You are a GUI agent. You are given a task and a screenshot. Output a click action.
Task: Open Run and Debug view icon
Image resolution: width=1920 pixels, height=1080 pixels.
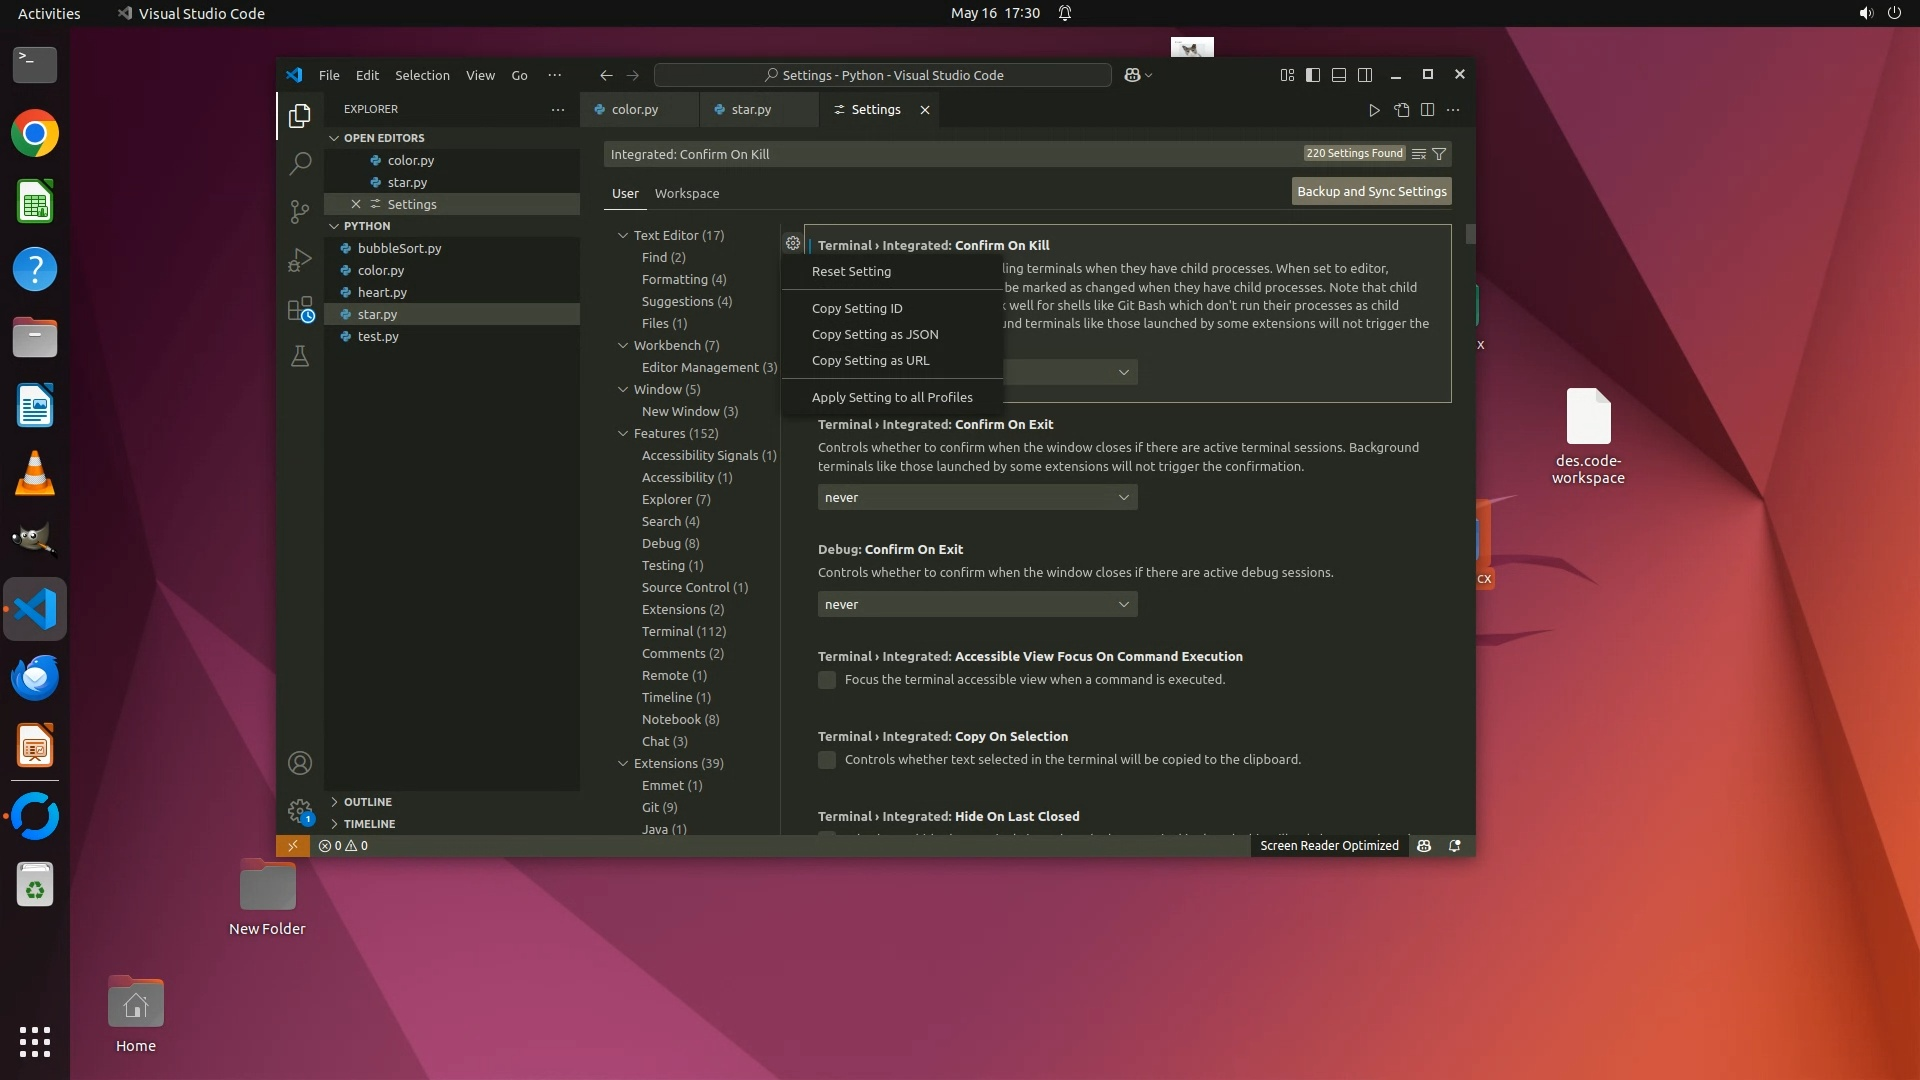pos(299,260)
